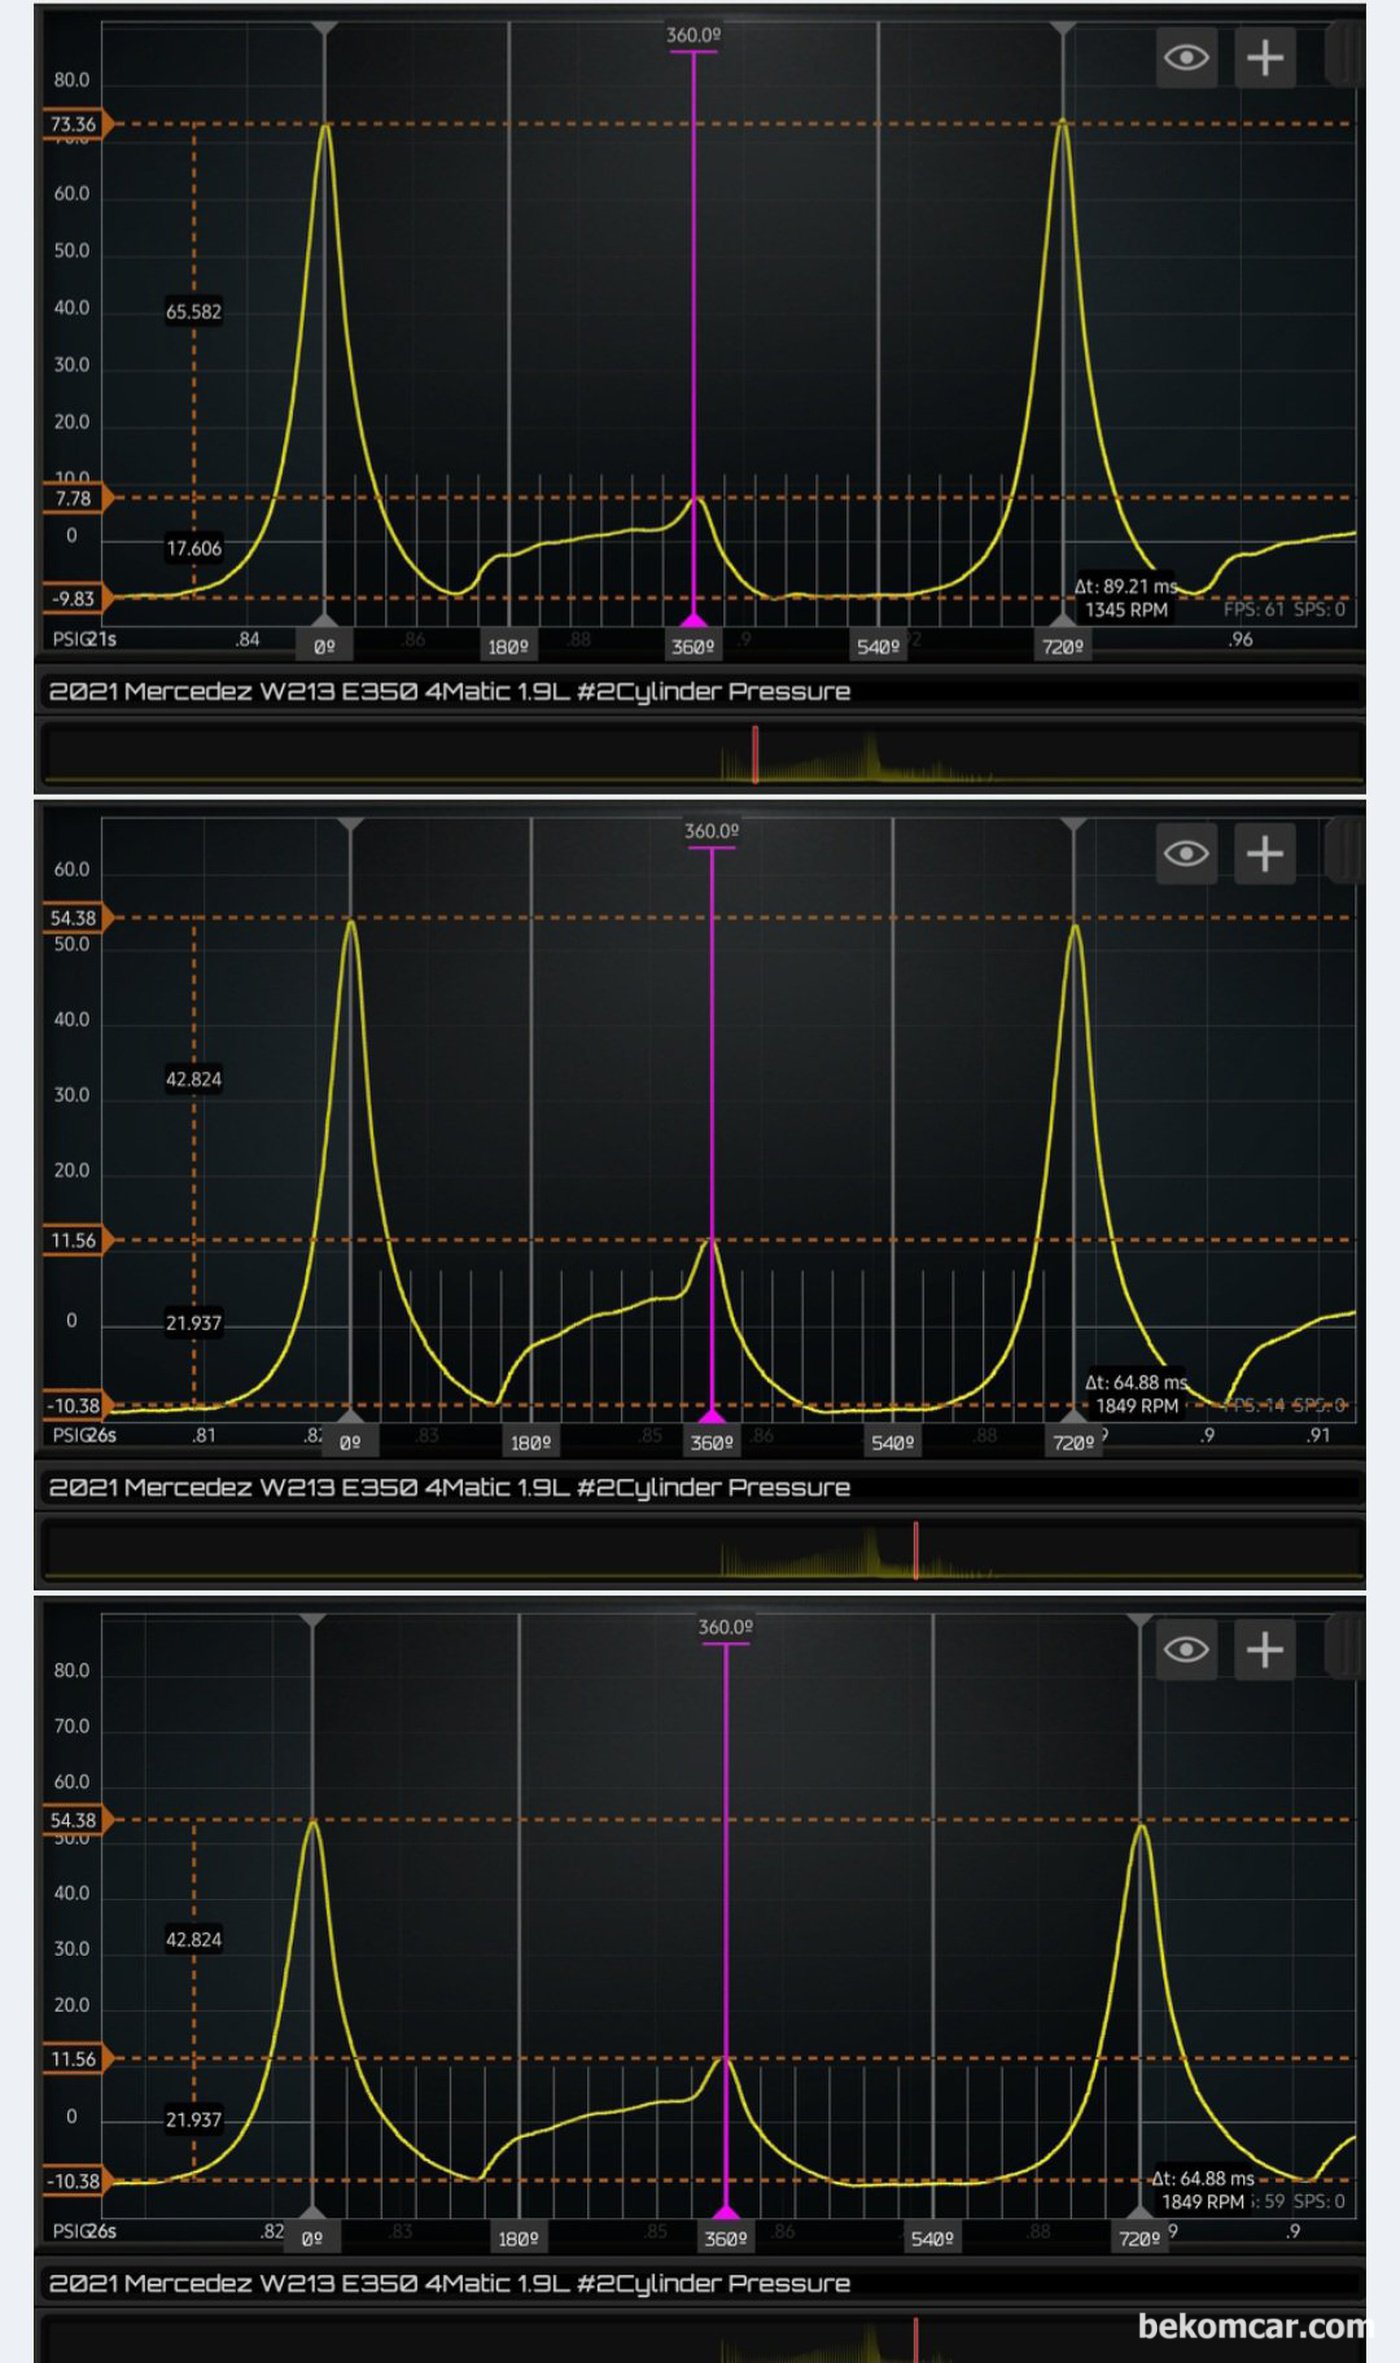This screenshot has width=1400, height=2363.
Task: Select the 7.78 orange cursor handle
Action: click(x=75, y=498)
